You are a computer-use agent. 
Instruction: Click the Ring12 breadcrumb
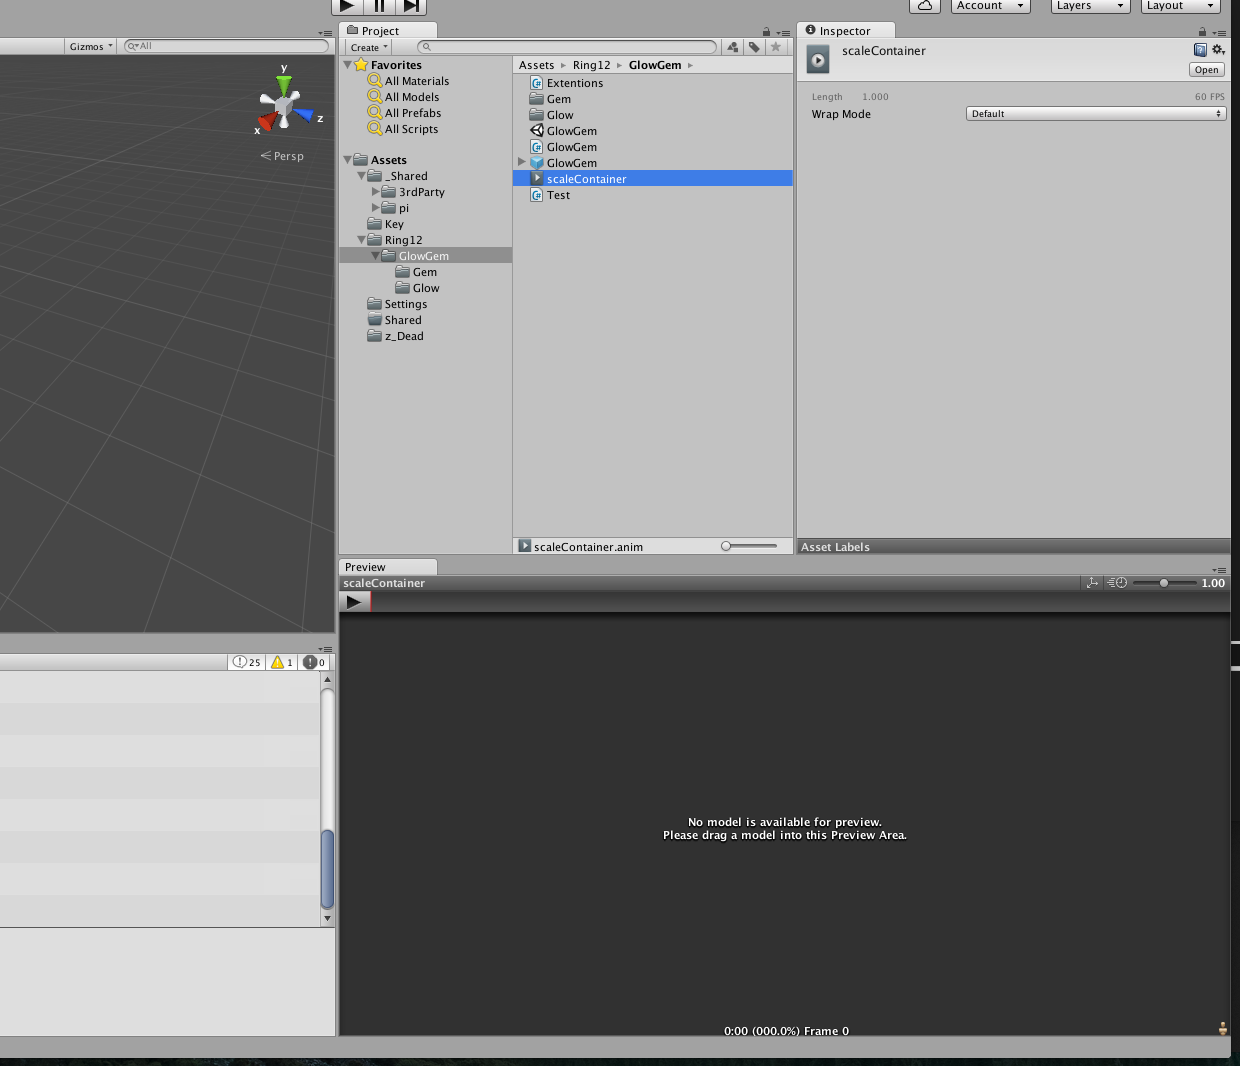click(x=591, y=65)
